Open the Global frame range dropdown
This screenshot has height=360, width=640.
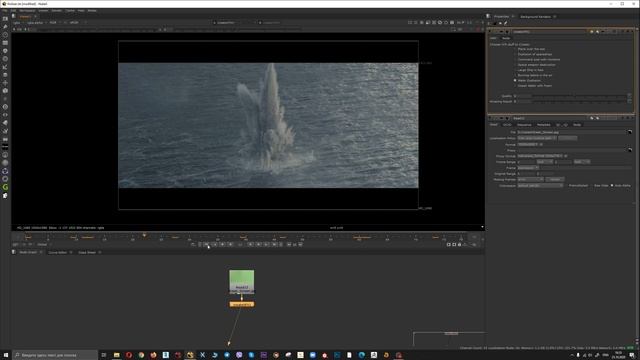click(x=43, y=244)
